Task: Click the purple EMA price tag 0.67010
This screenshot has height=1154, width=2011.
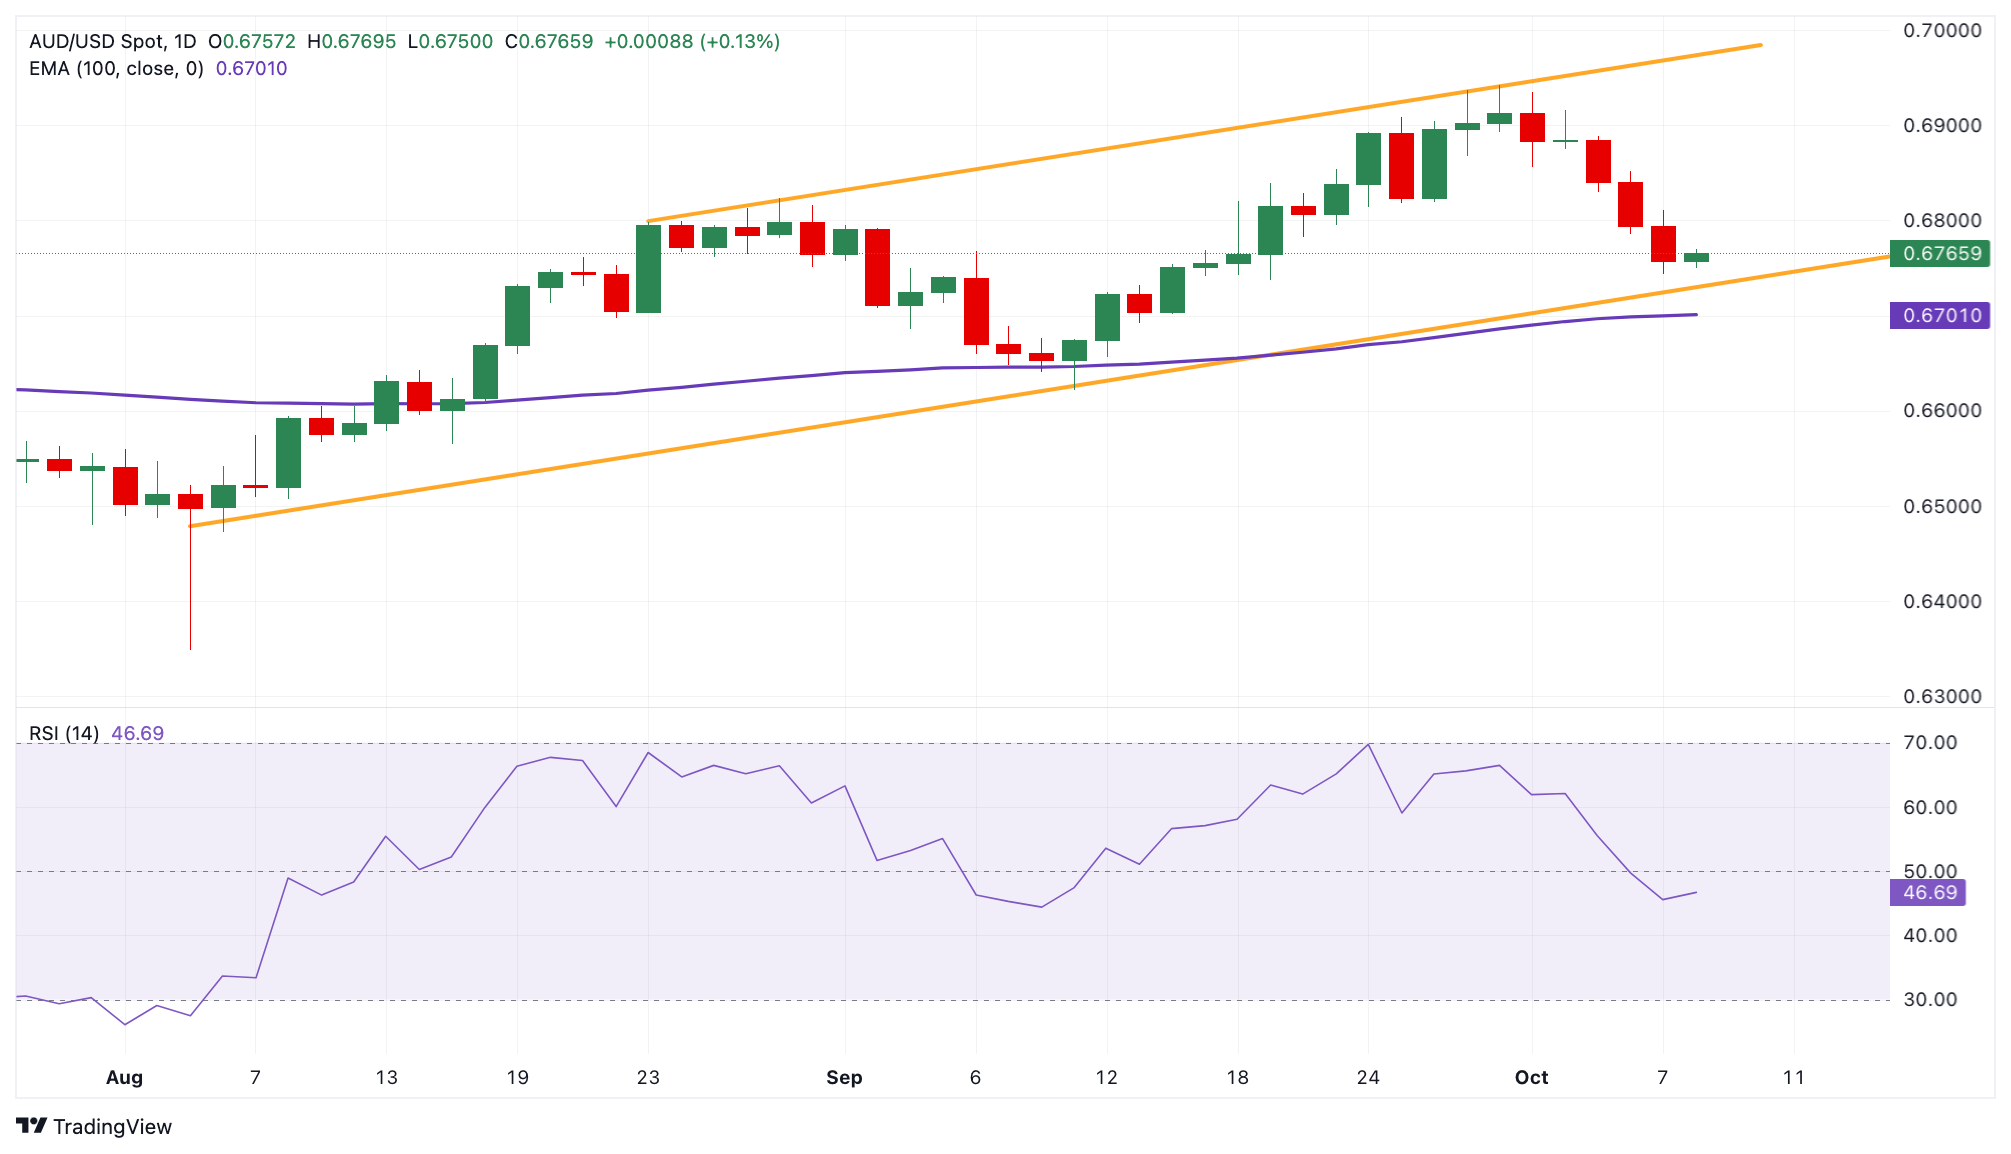Action: [1940, 316]
